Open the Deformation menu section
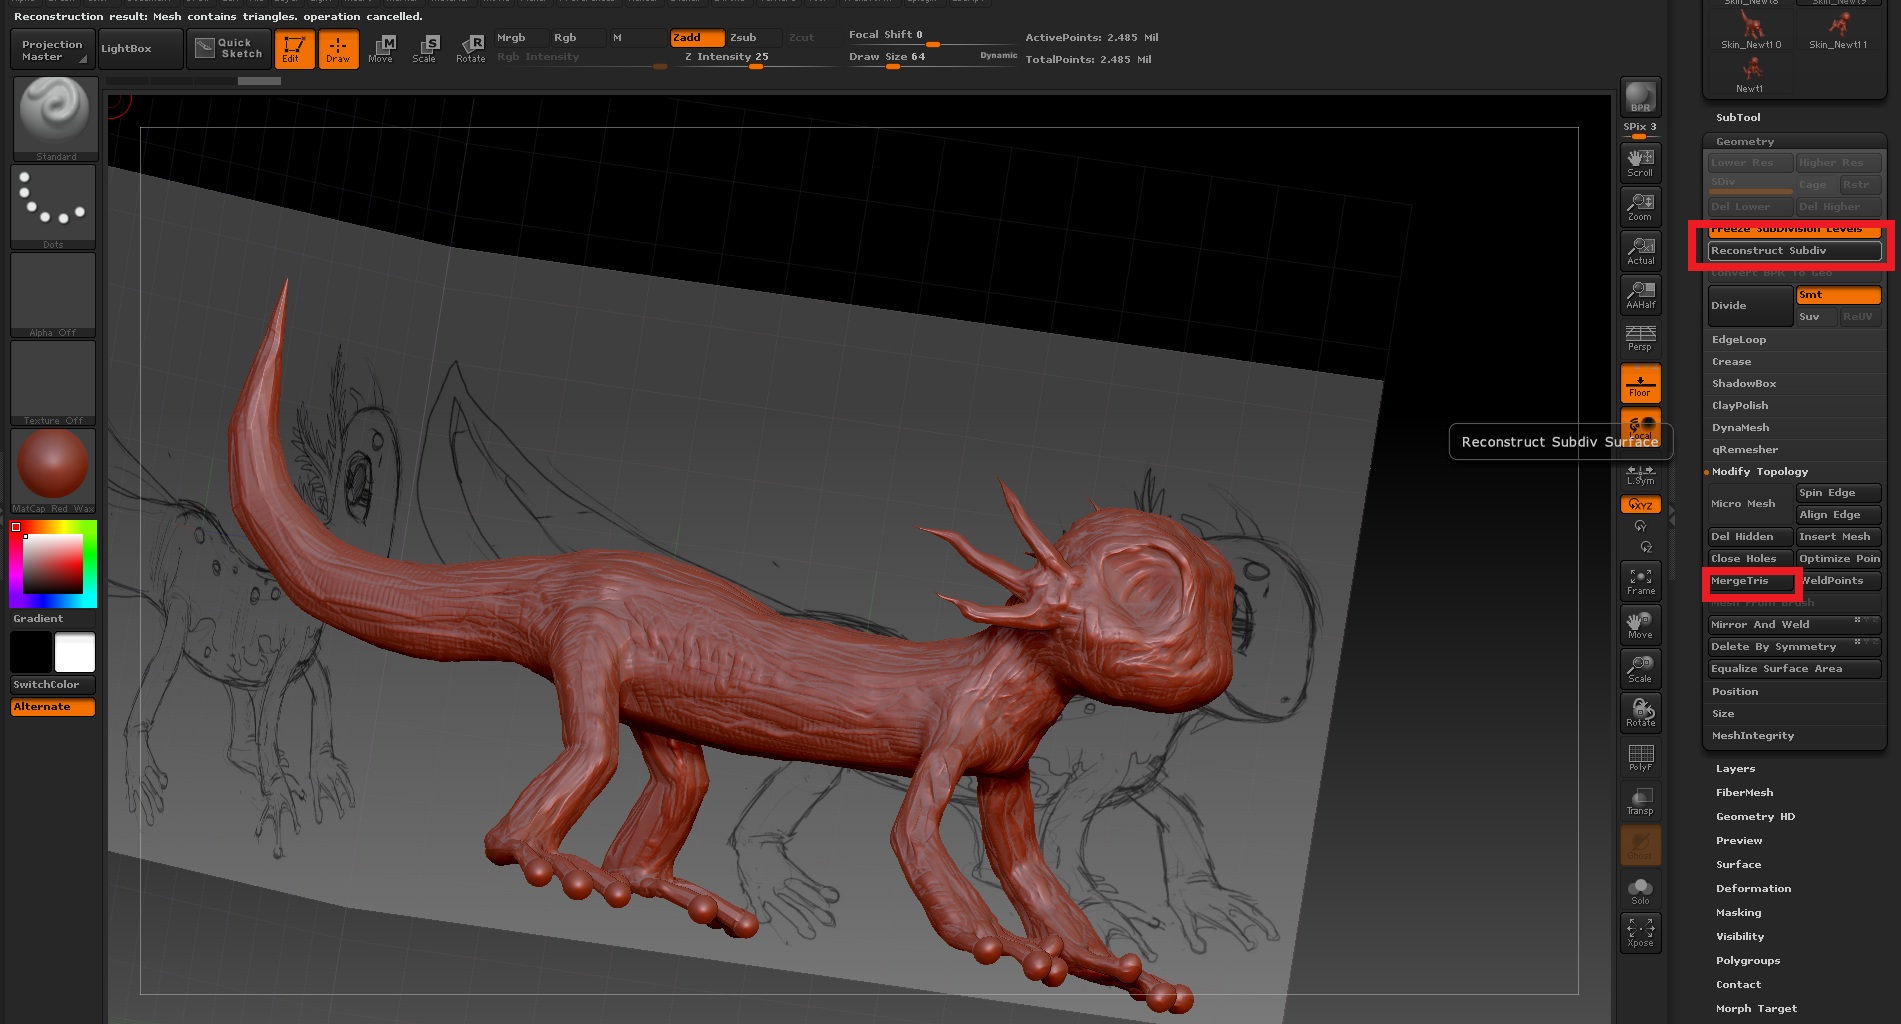Viewport: 1901px width, 1024px height. (x=1753, y=889)
